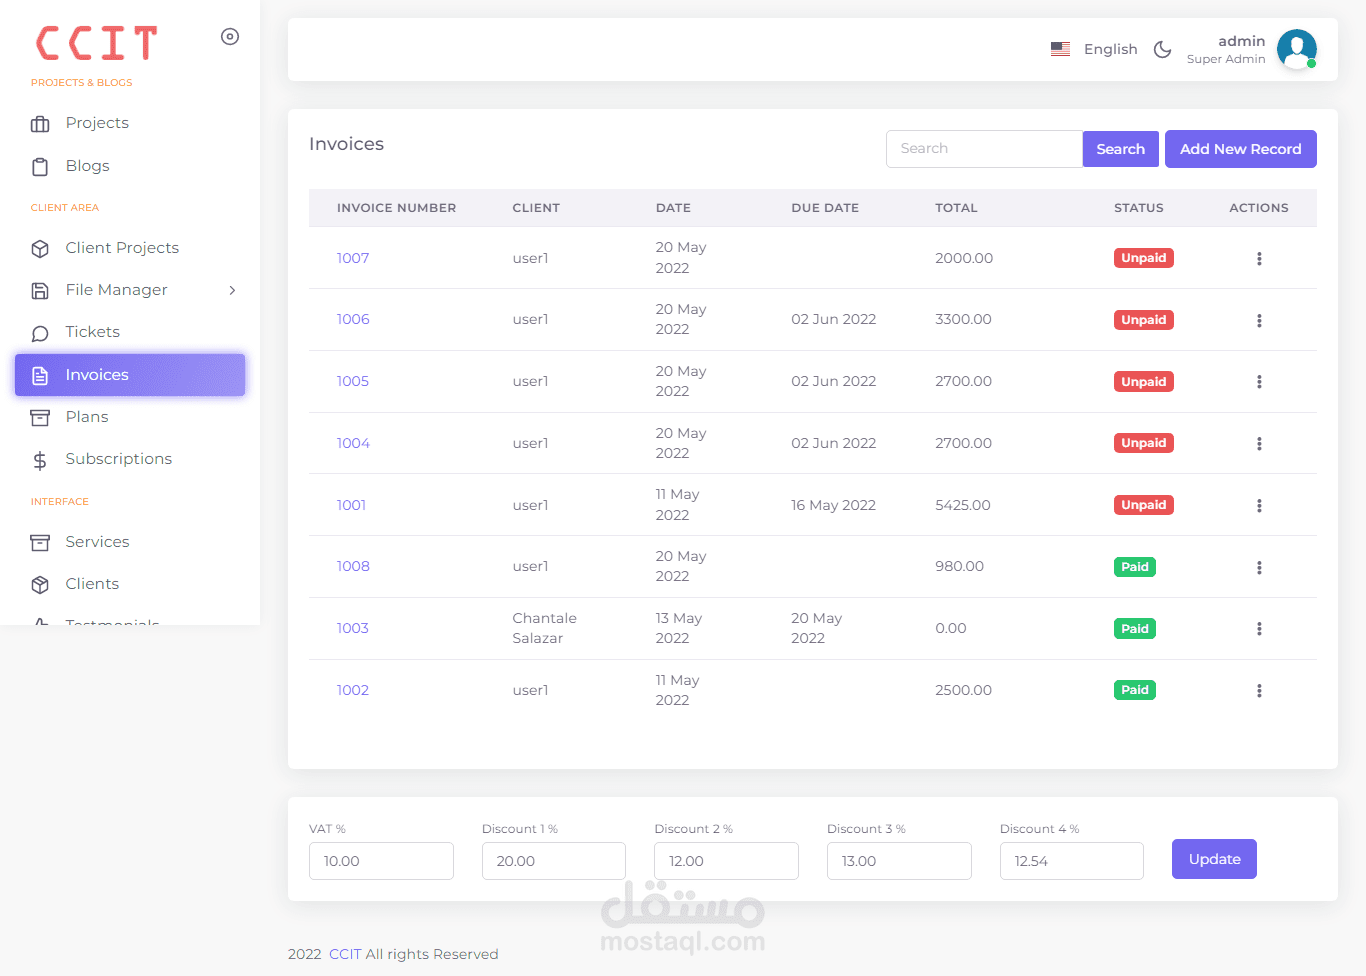
Task: Click the STATUS column header
Action: click(x=1139, y=208)
